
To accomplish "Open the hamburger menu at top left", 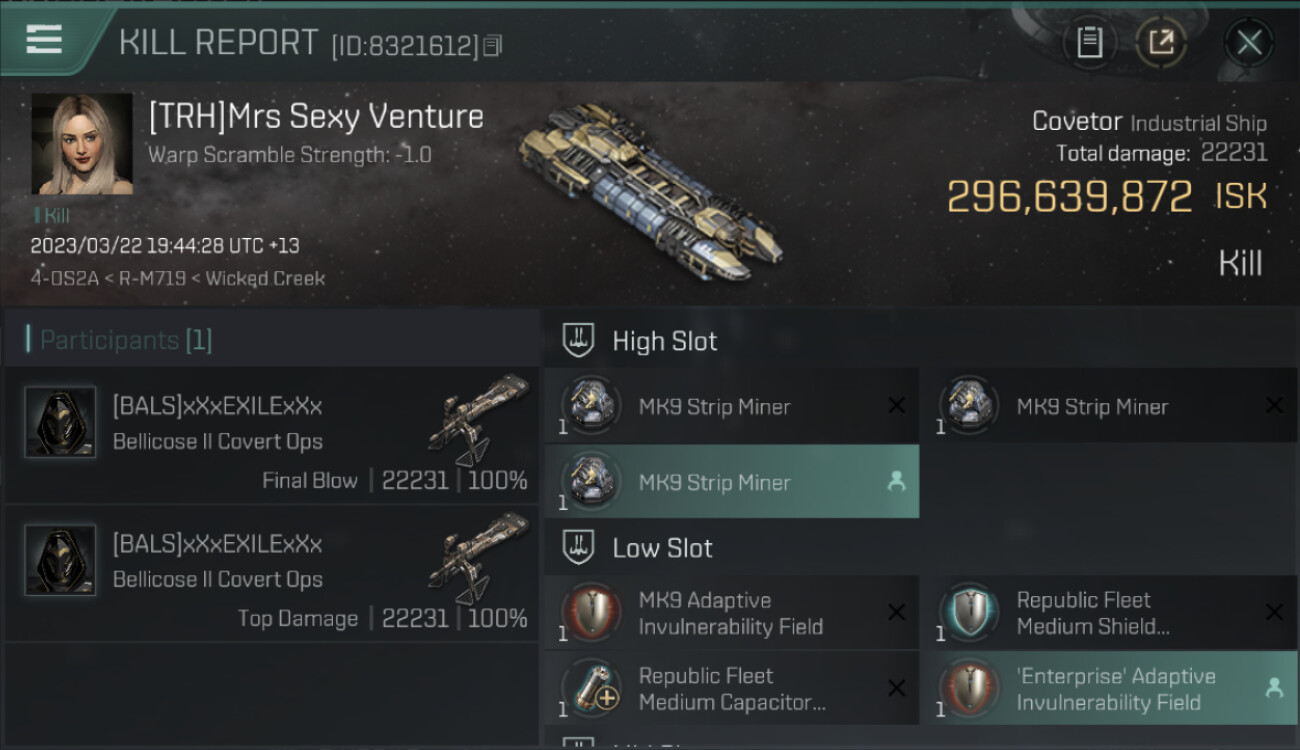I will (x=44, y=40).
